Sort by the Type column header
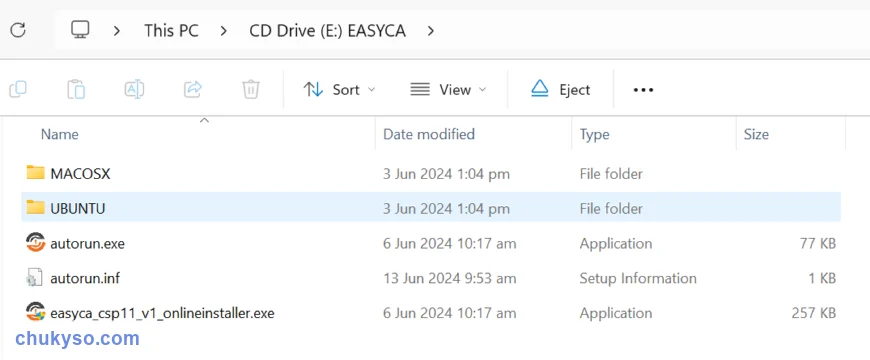This screenshot has height=360, width=870. point(594,134)
